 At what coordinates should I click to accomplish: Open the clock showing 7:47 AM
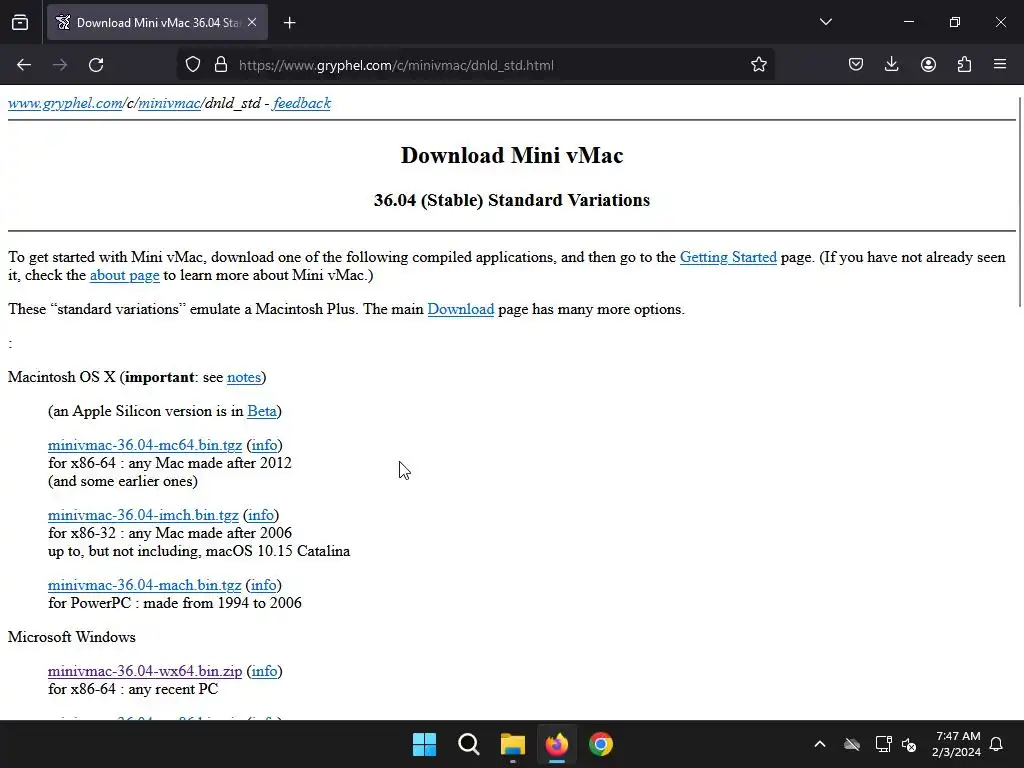(x=957, y=744)
